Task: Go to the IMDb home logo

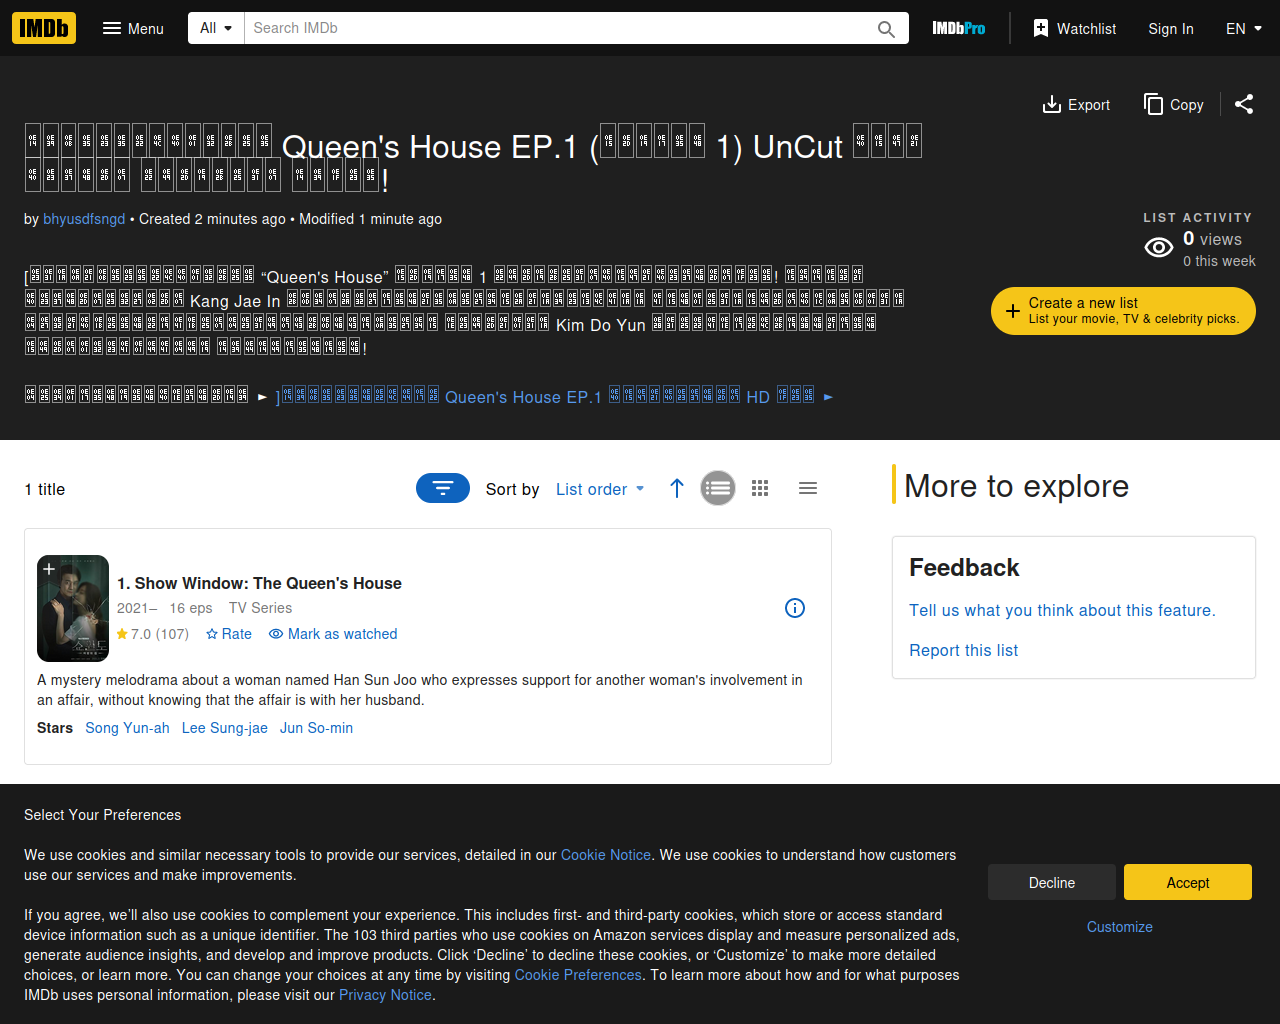Action: 44,28
